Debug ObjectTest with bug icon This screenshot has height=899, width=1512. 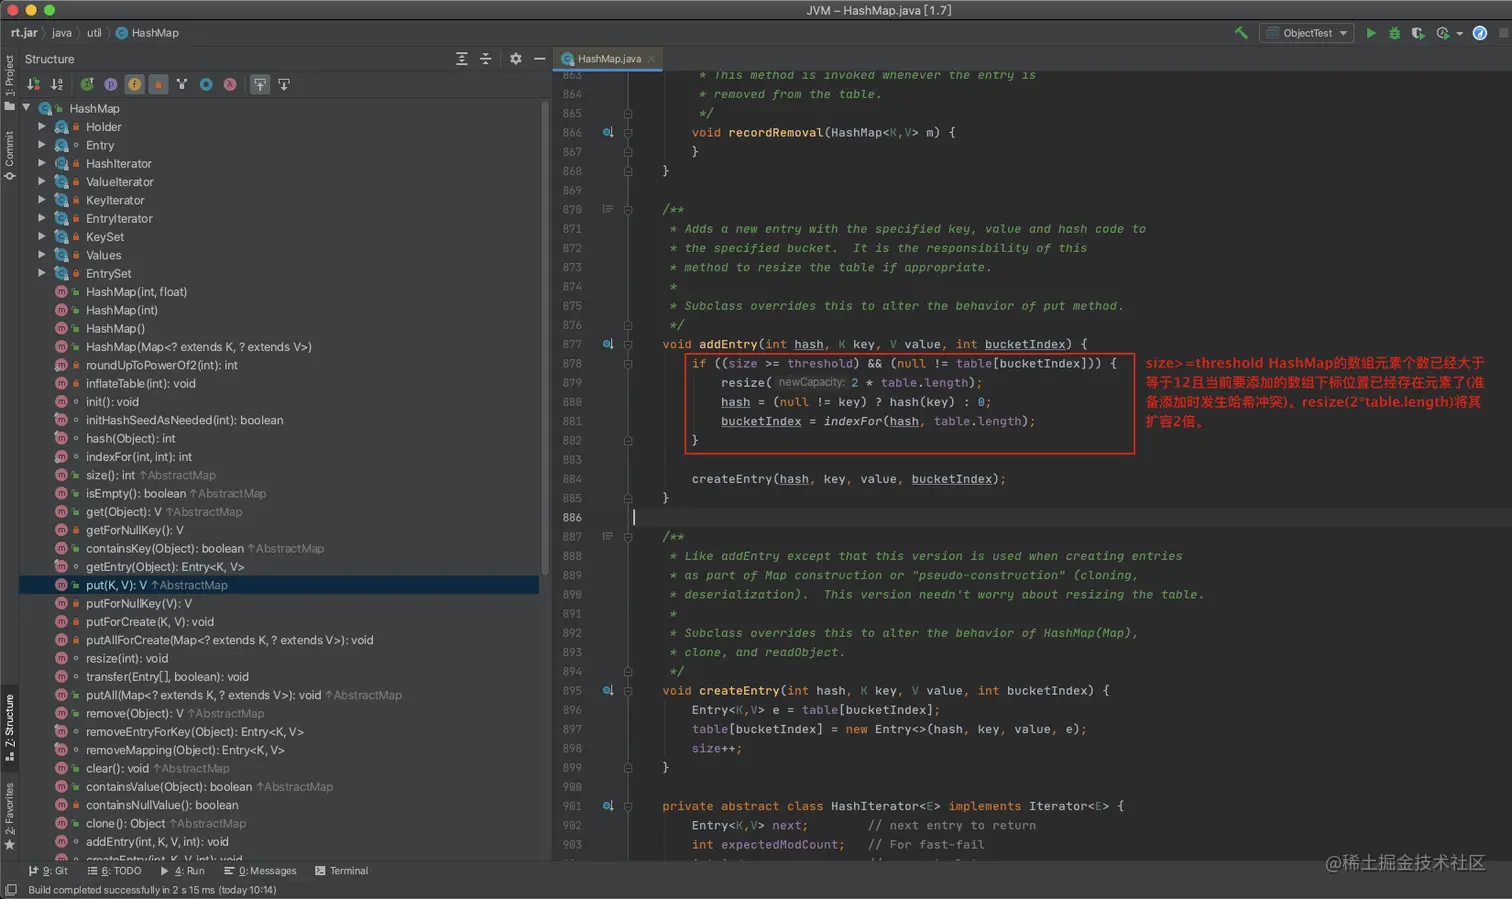(1394, 33)
